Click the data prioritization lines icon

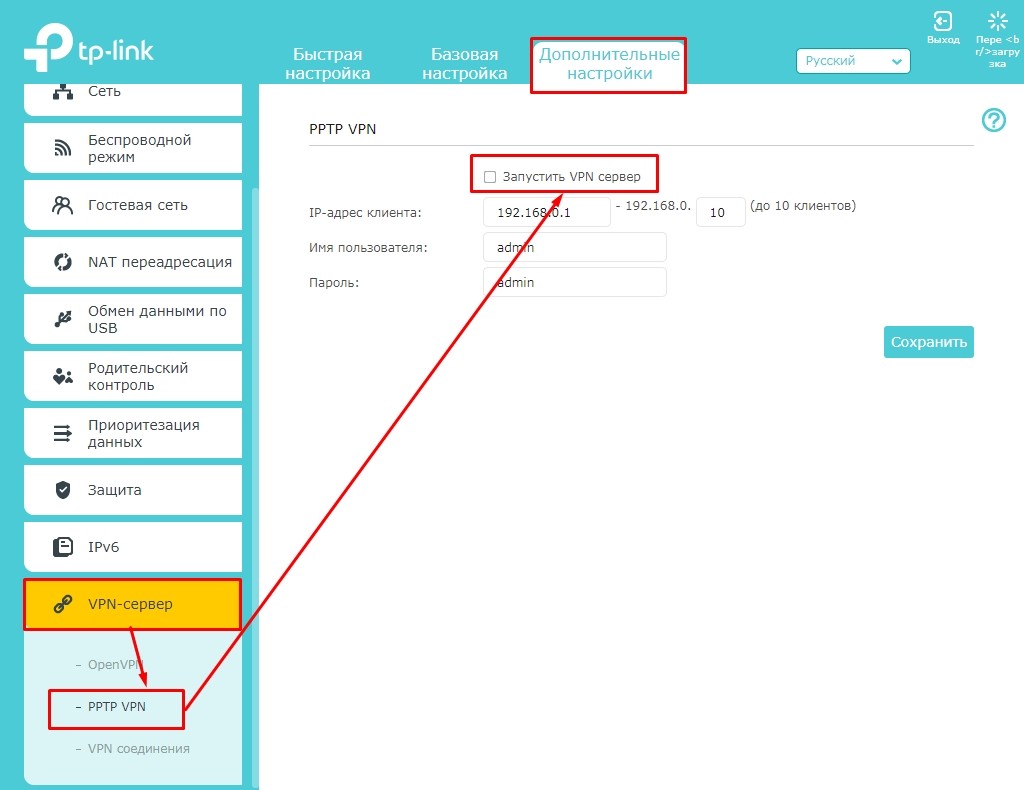pyautogui.click(x=63, y=433)
